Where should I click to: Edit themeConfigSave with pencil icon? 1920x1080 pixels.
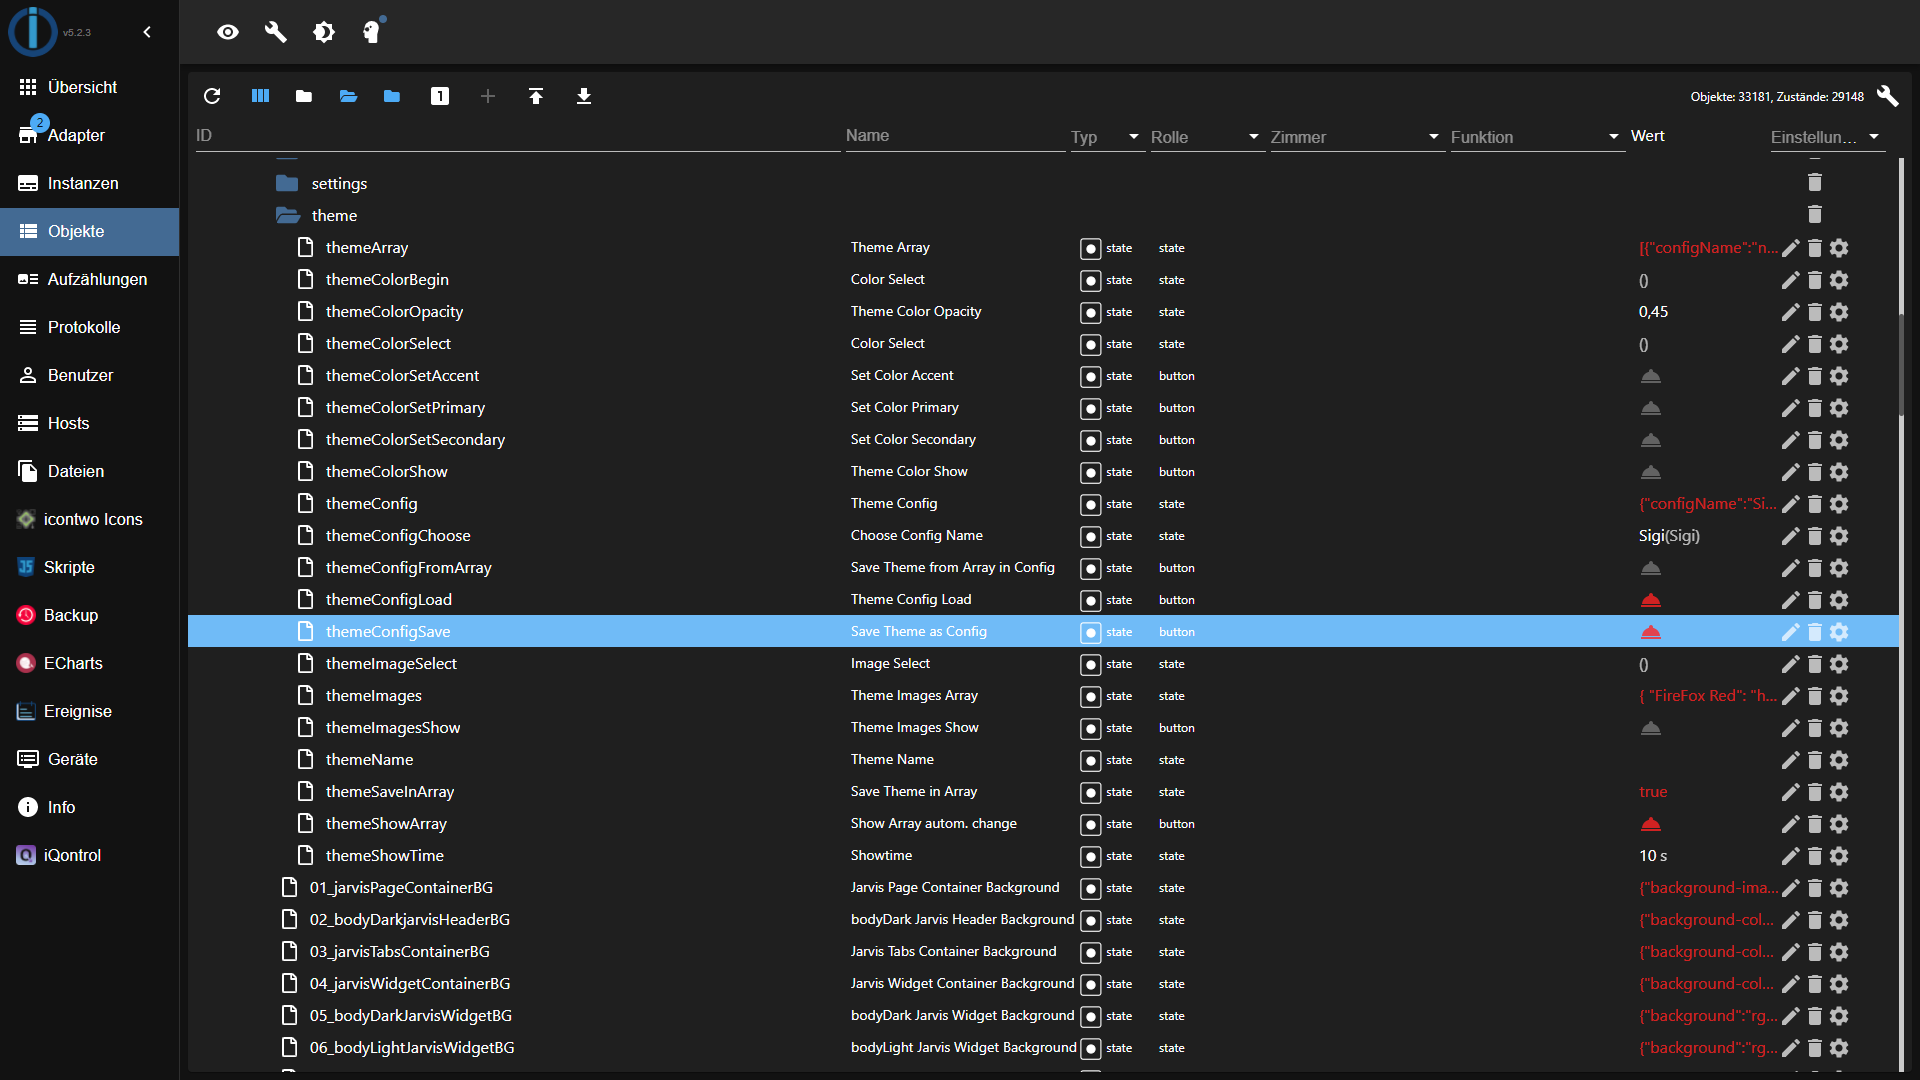1790,632
